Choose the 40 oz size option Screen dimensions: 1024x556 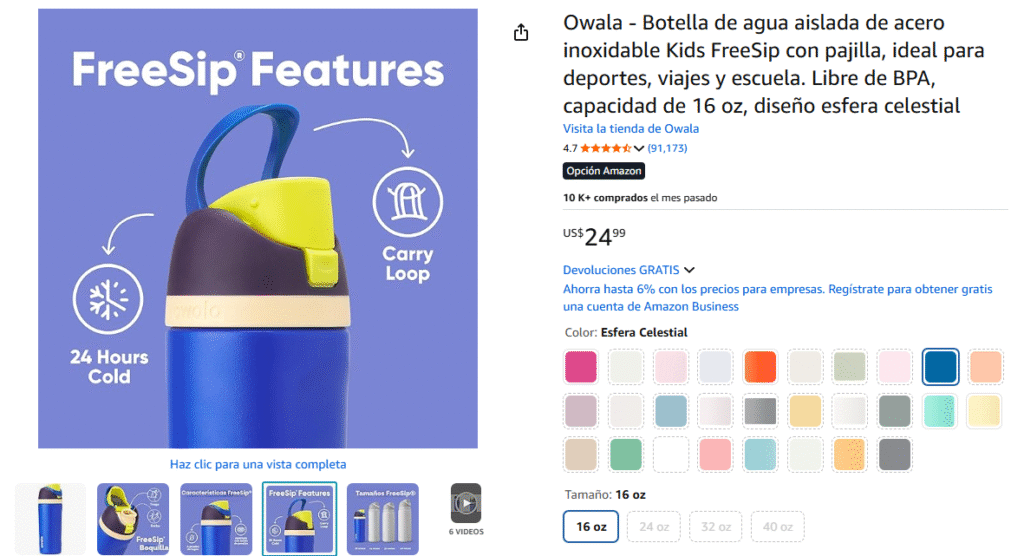(x=777, y=526)
